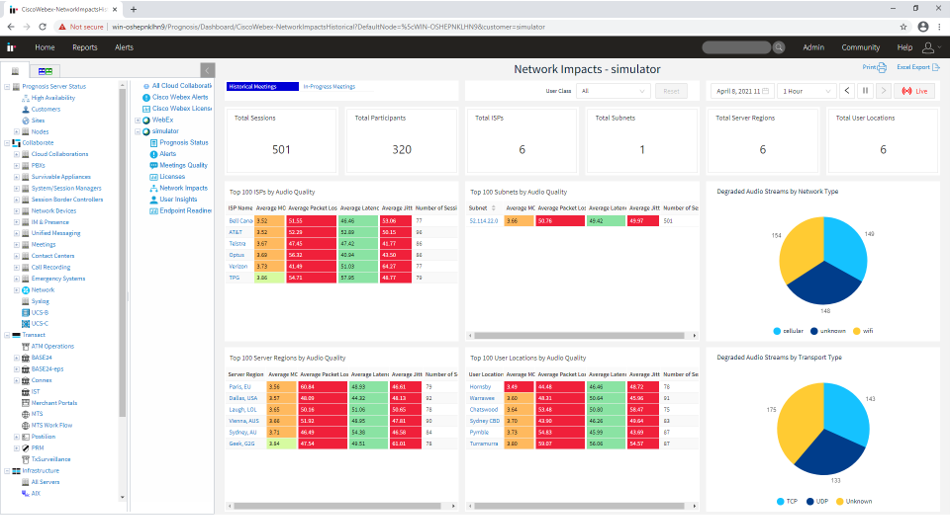This screenshot has width=950, height=515.
Task: Click the search magnifier icon
Action: click(780, 47)
